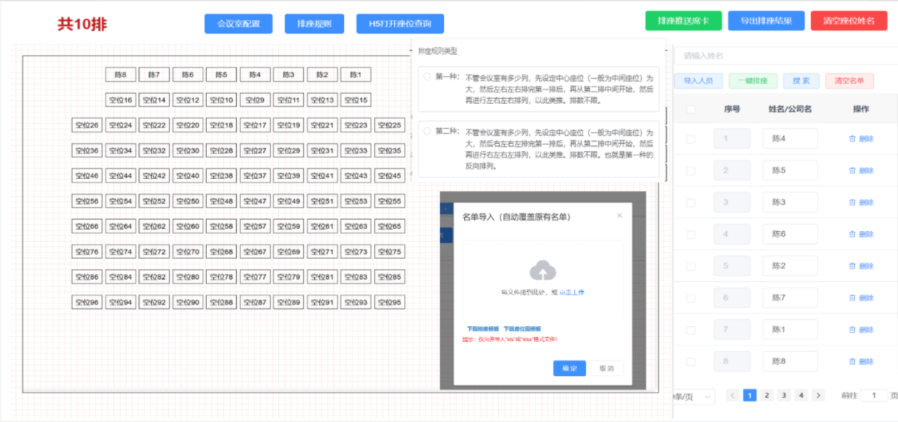
Task: Click 确定 in the import dialog
Action: (x=569, y=368)
